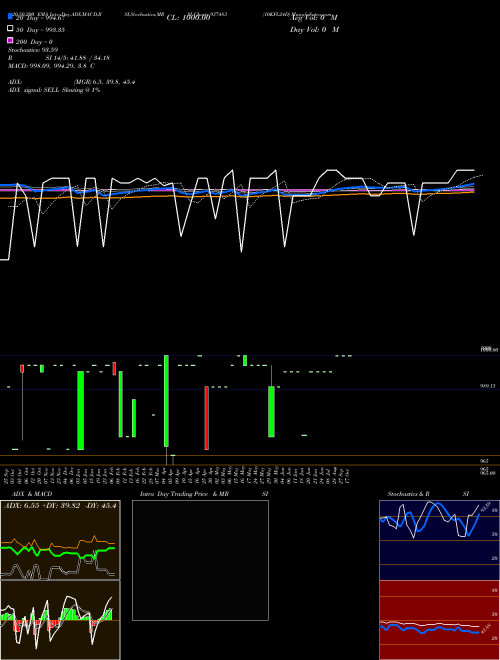500x660 pixels.
Task: Click the 'Stochastics: 93.59' reading
Action: 33,50
